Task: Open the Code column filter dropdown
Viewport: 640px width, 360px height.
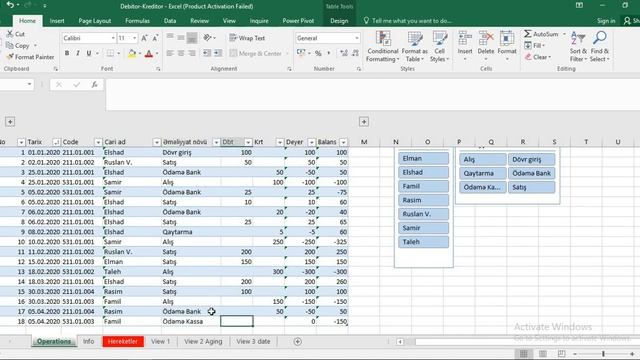Action: [x=98, y=142]
